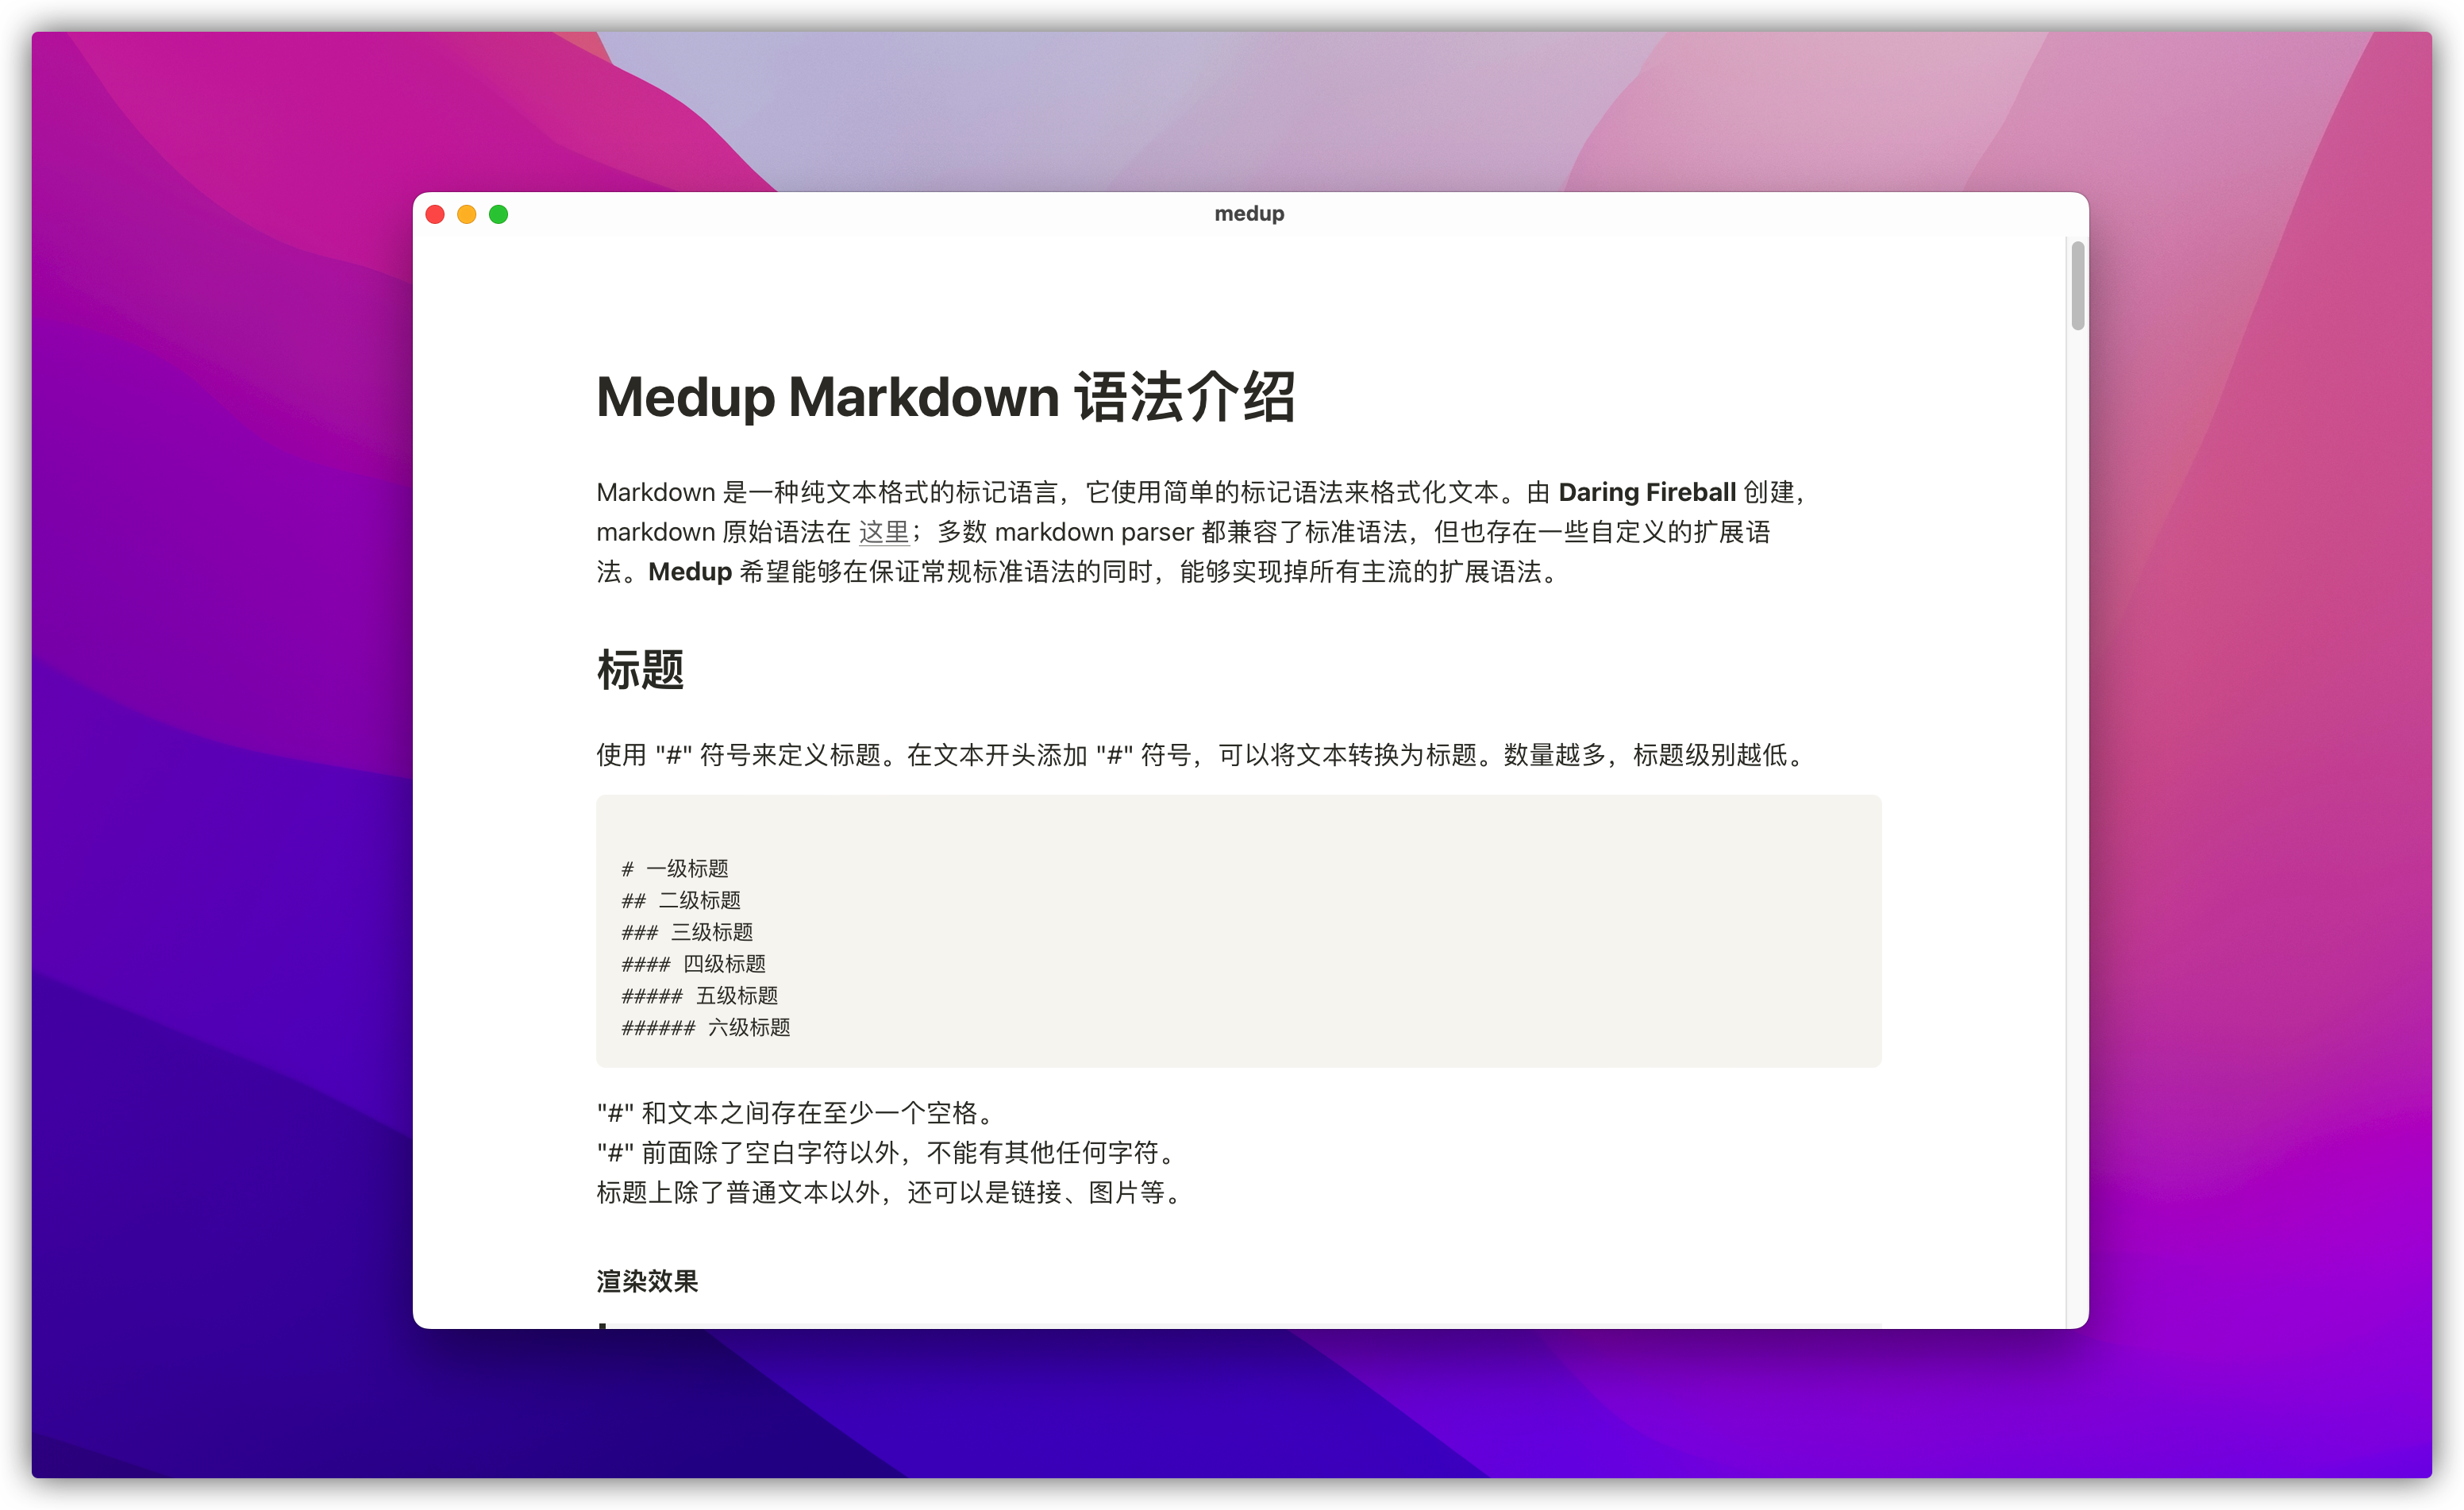This screenshot has width=2464, height=1510.
Task: Click the vertical scrollbar thumb
Action: [x=2077, y=285]
